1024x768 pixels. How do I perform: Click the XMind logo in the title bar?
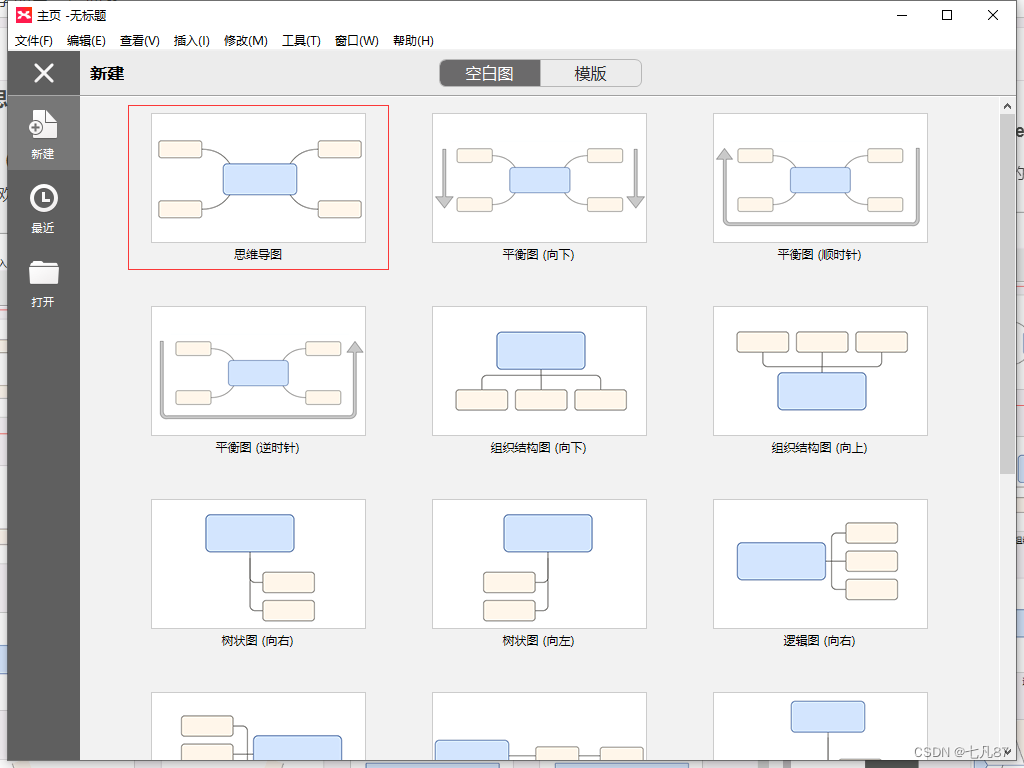24,15
